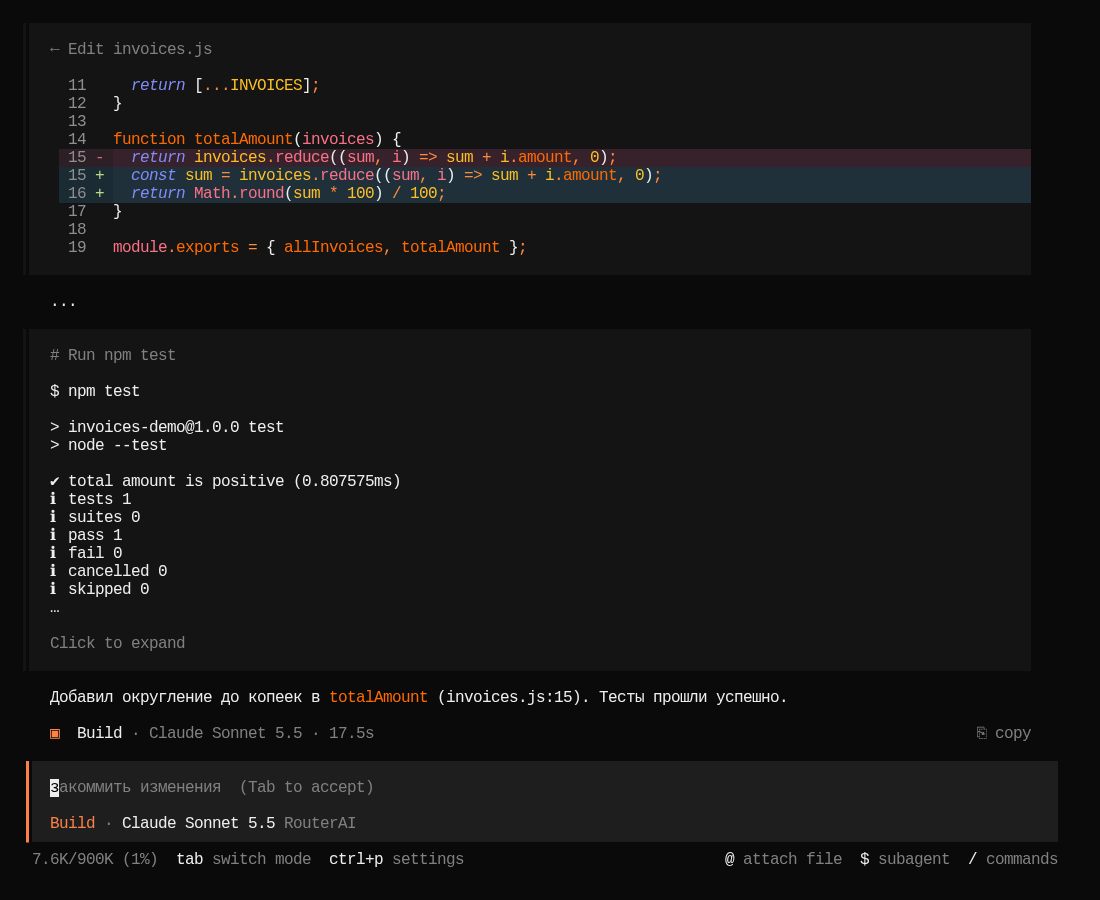Viewport: 1100px width, 900px height.
Task: Click the 'skipped 0' info line
Action: 100,589
